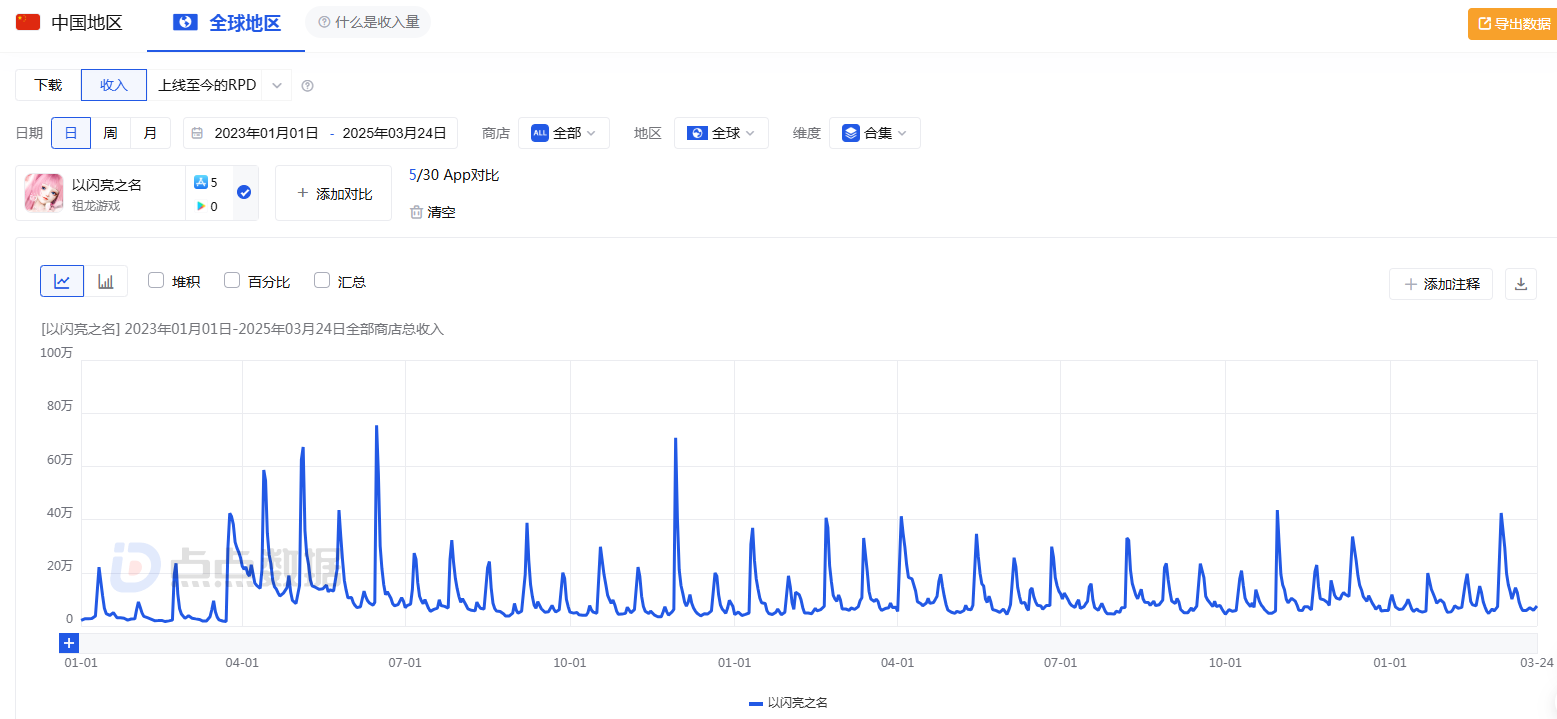Open the 维度 合集 dropdown
The width and height of the screenshot is (1557, 719).
875,133
